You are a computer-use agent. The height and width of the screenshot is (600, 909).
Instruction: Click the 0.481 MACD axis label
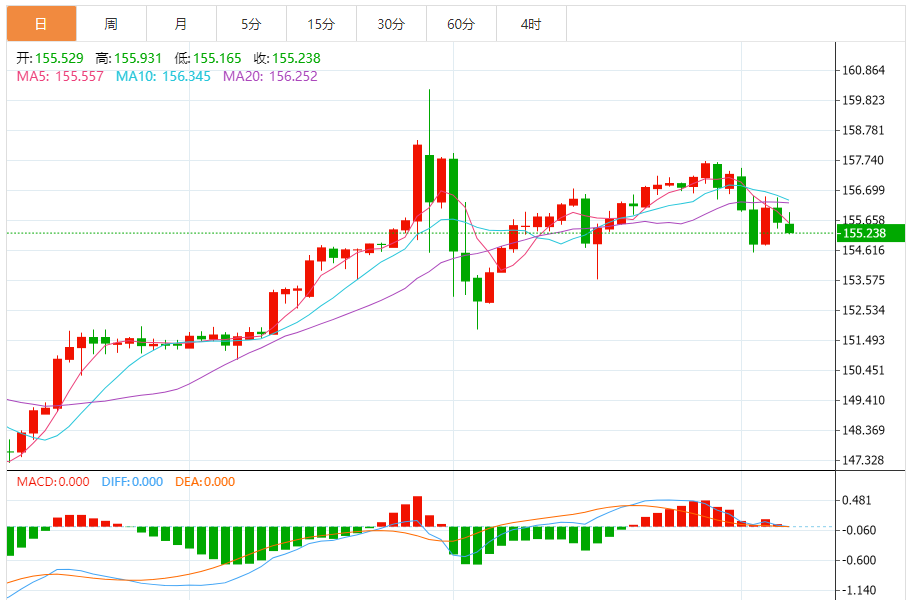[857, 500]
